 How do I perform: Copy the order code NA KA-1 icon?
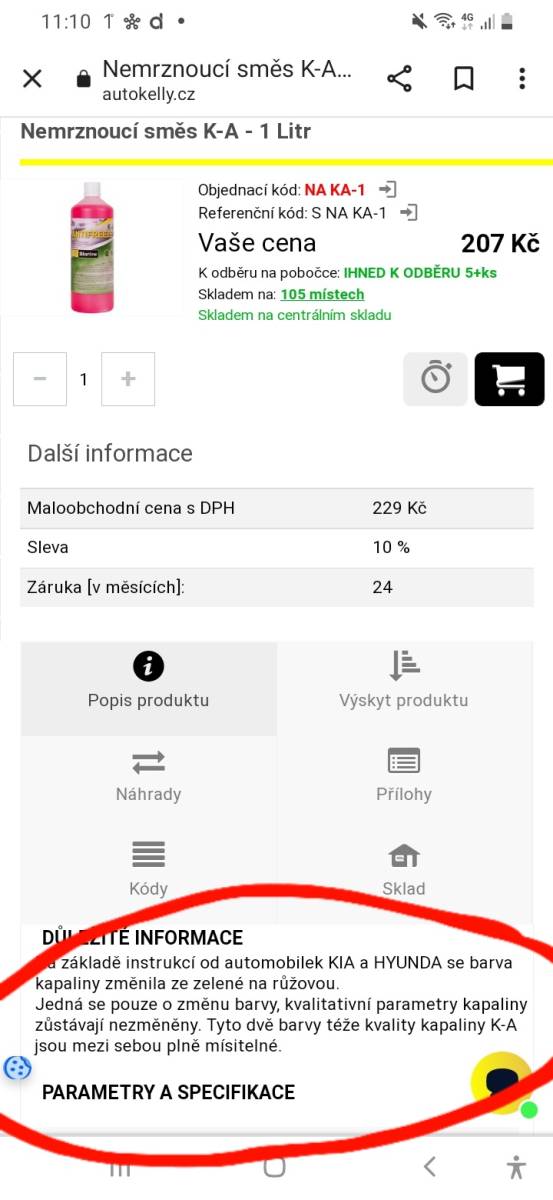[x=388, y=189]
